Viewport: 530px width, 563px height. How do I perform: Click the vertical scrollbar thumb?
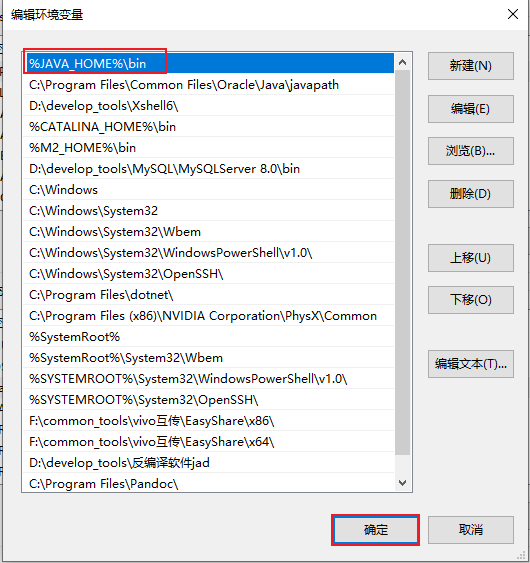point(403,262)
